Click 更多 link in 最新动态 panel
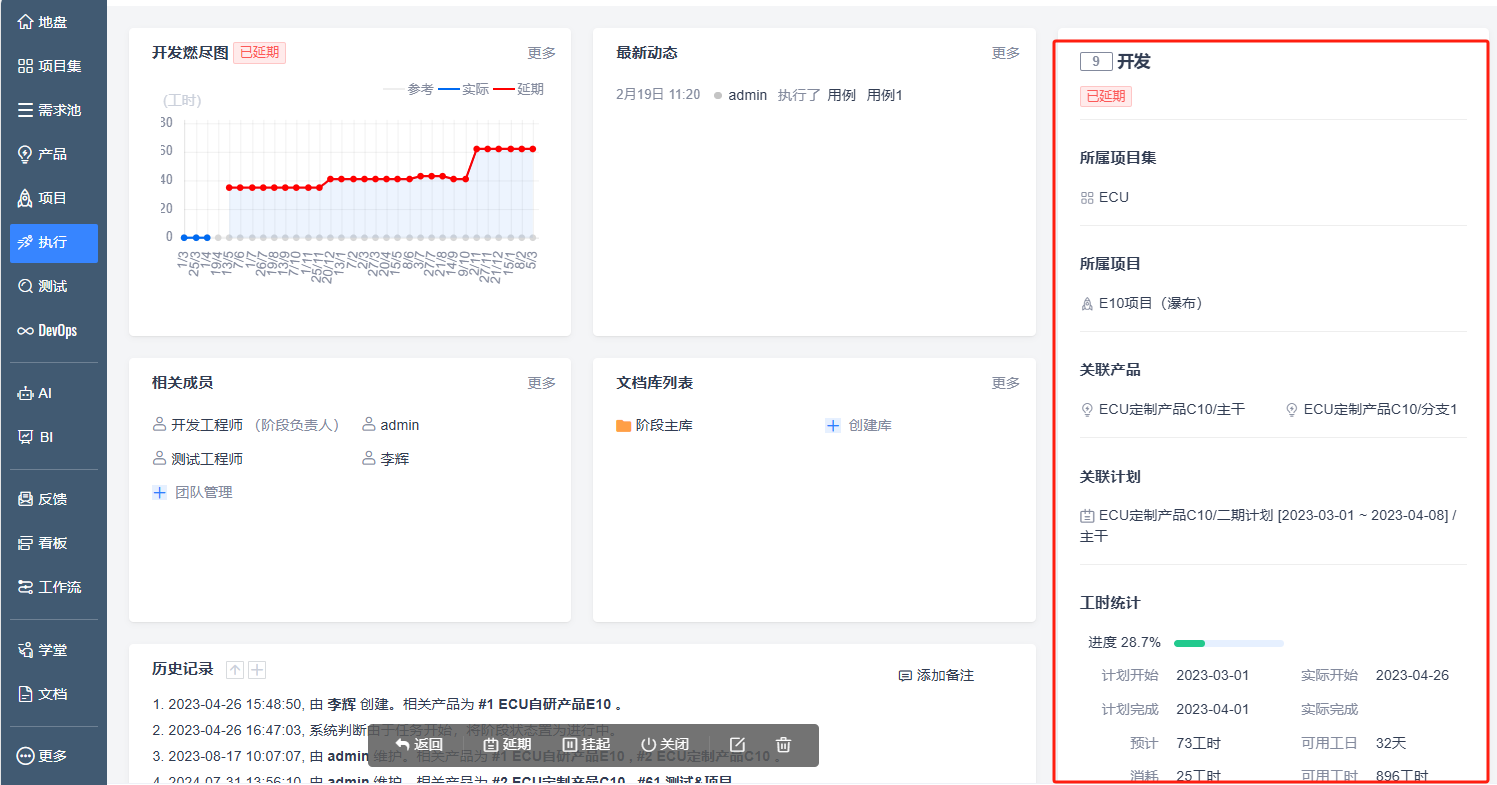Screen dimensions: 1497x785 point(1006,53)
